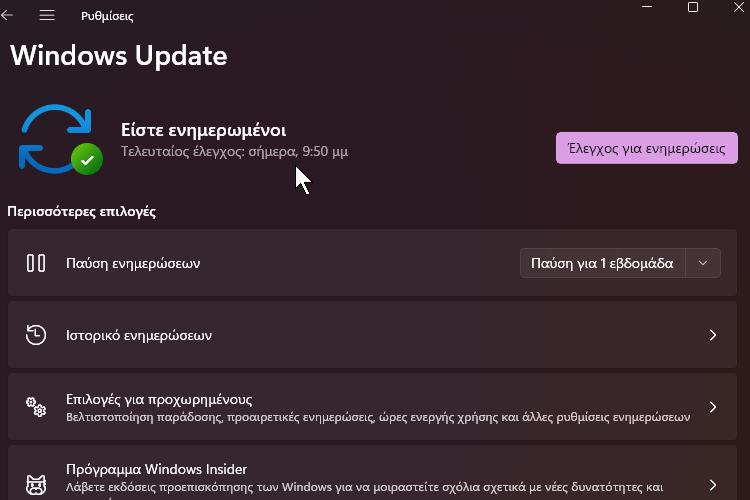The width and height of the screenshot is (750, 500).
Task: Open advanced options via right chevron
Action: 713,407
